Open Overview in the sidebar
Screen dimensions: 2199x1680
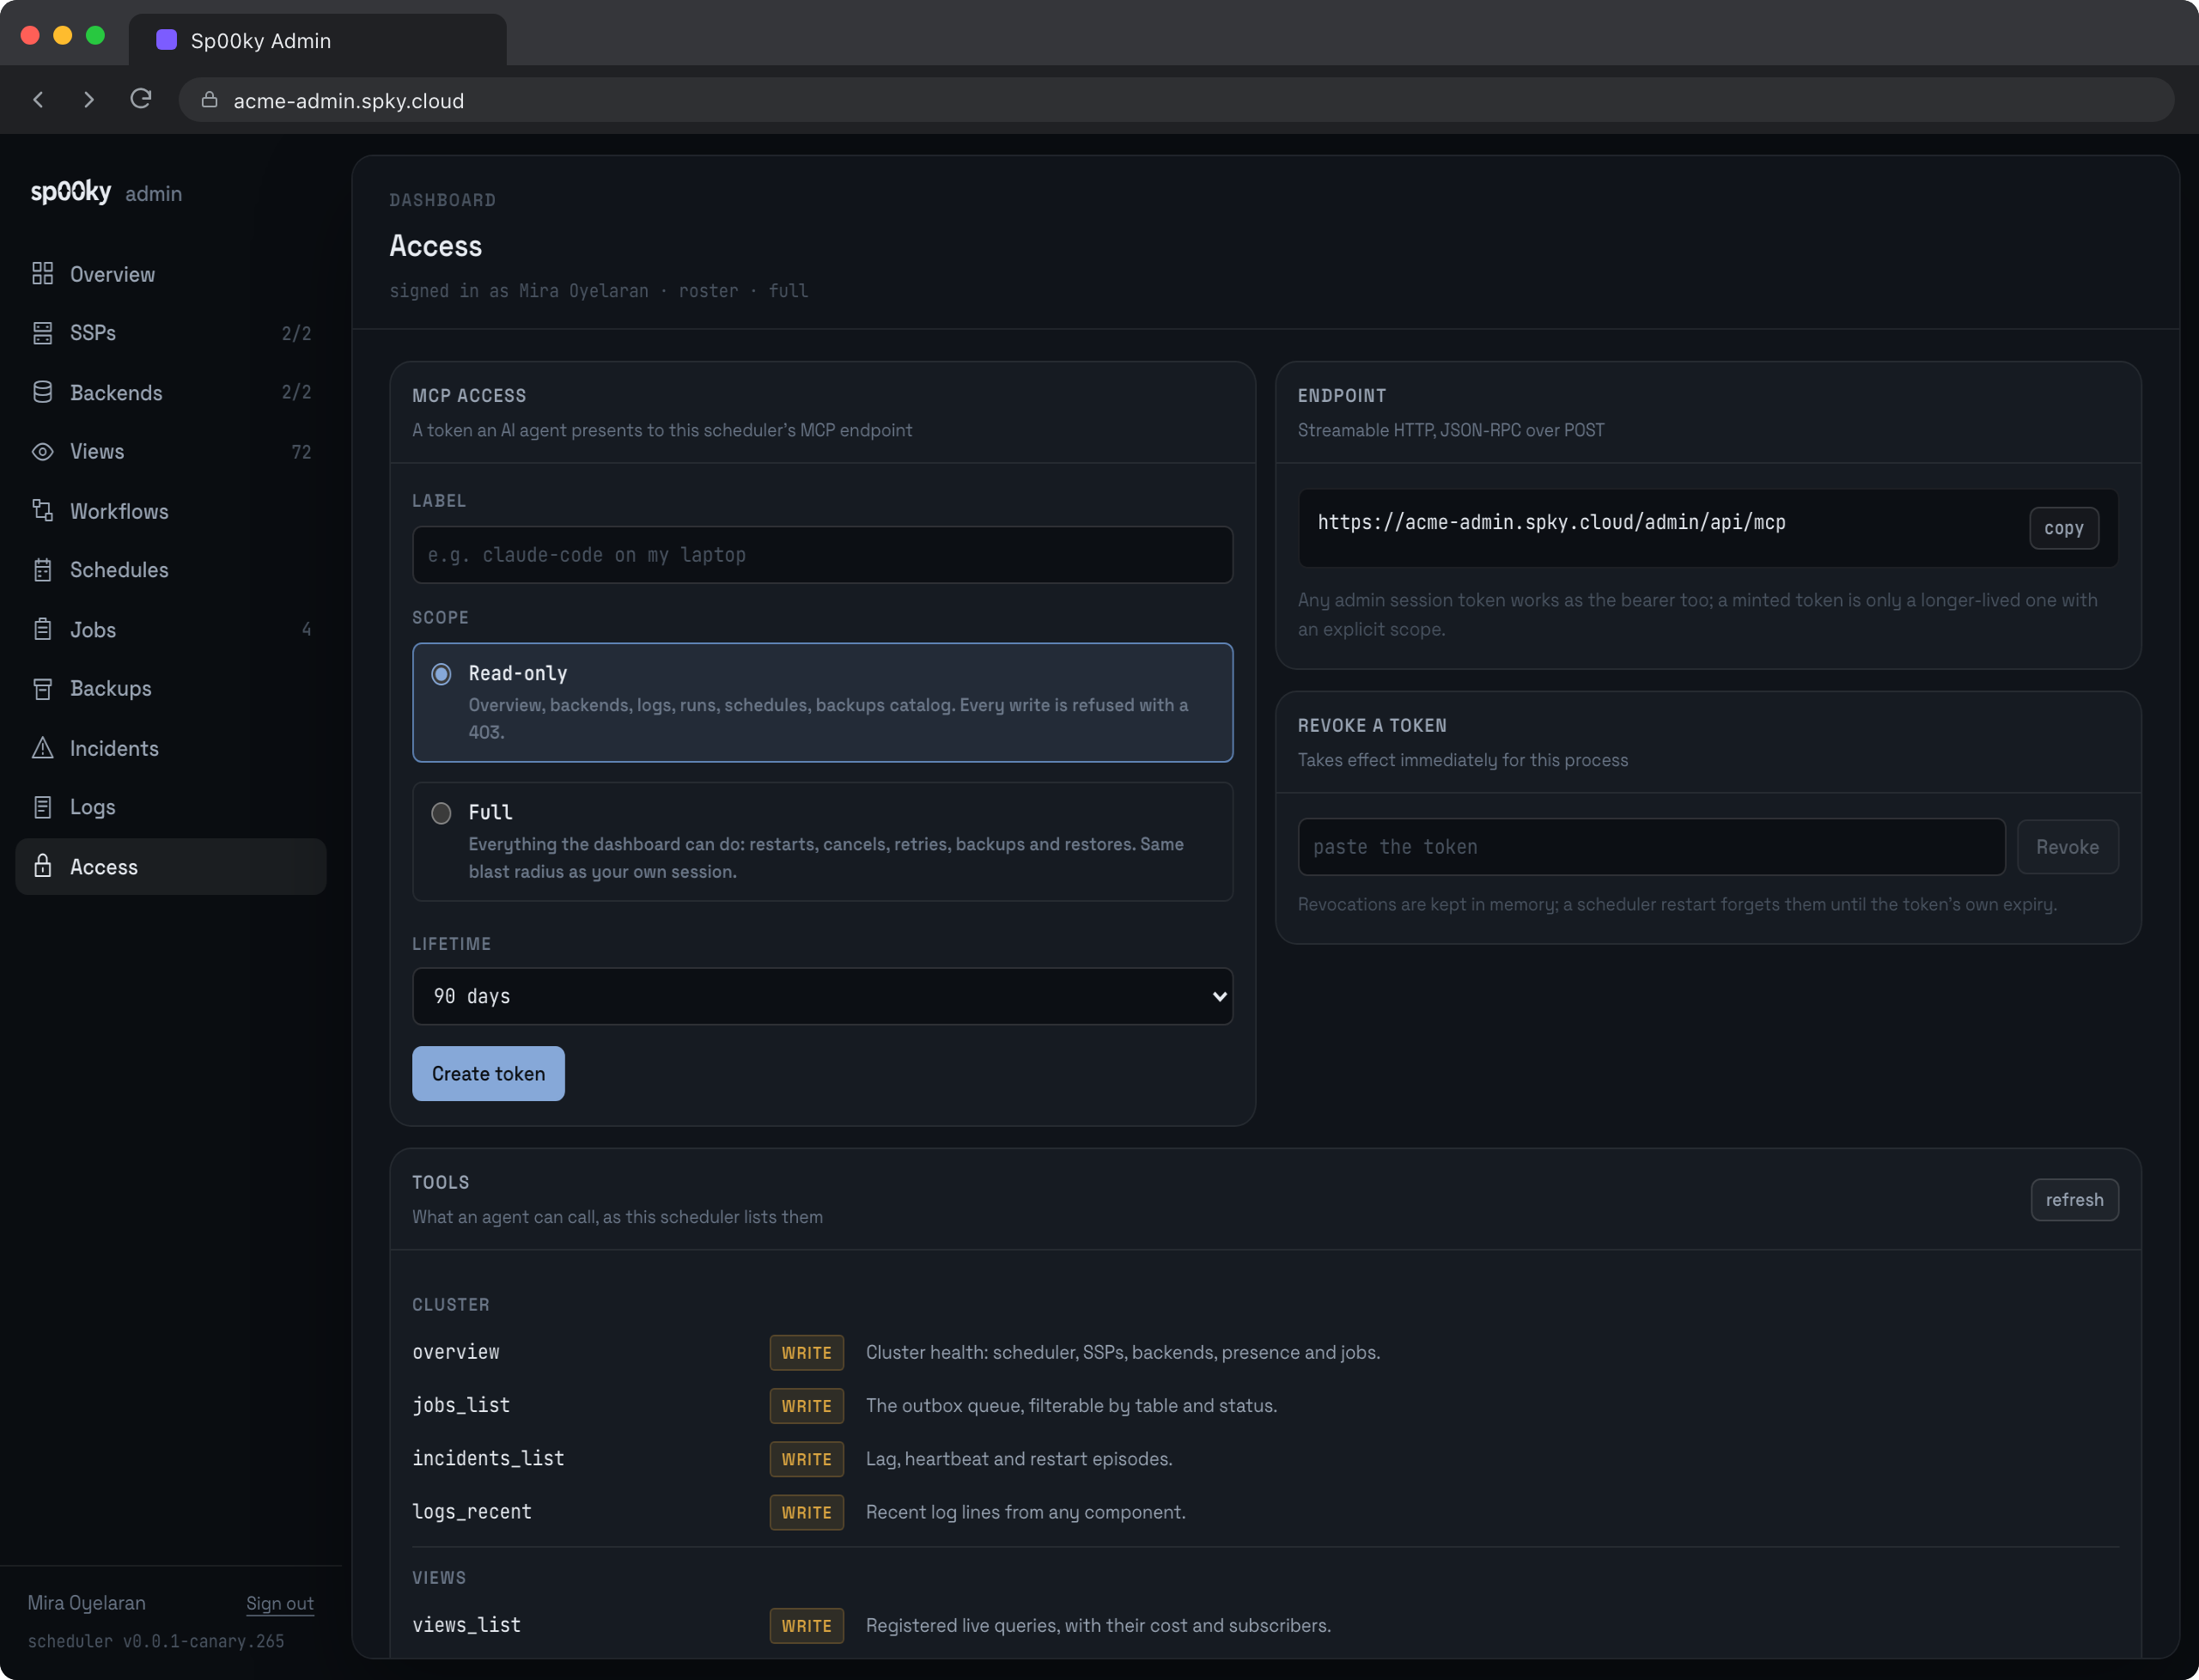171,274
